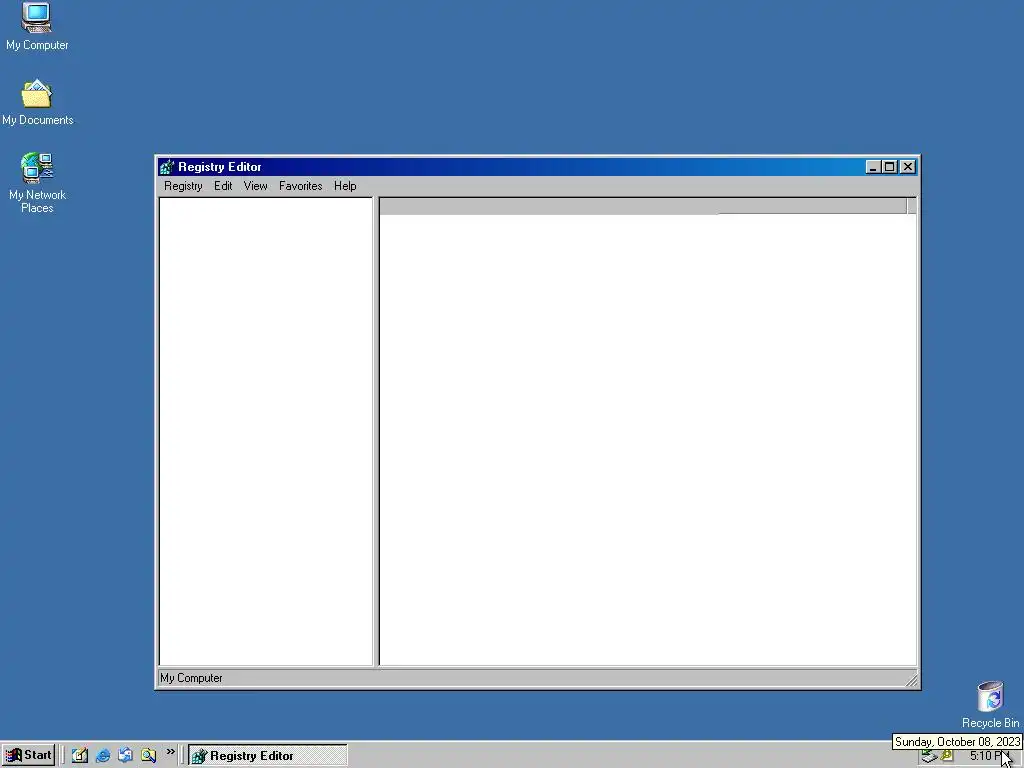Click Show Desktop quick launch icon
The height and width of the screenshot is (768, 1024).
80,756
